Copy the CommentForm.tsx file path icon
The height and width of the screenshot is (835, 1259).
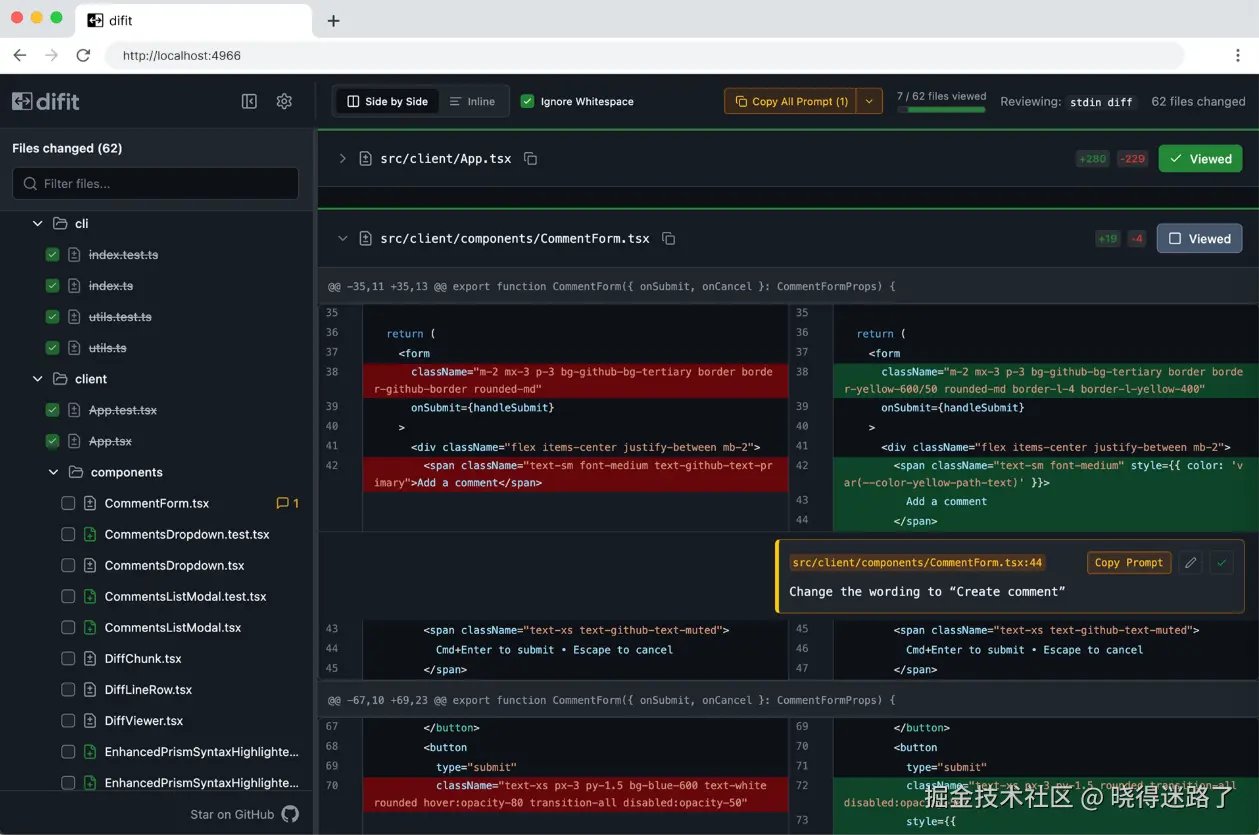[x=669, y=239]
